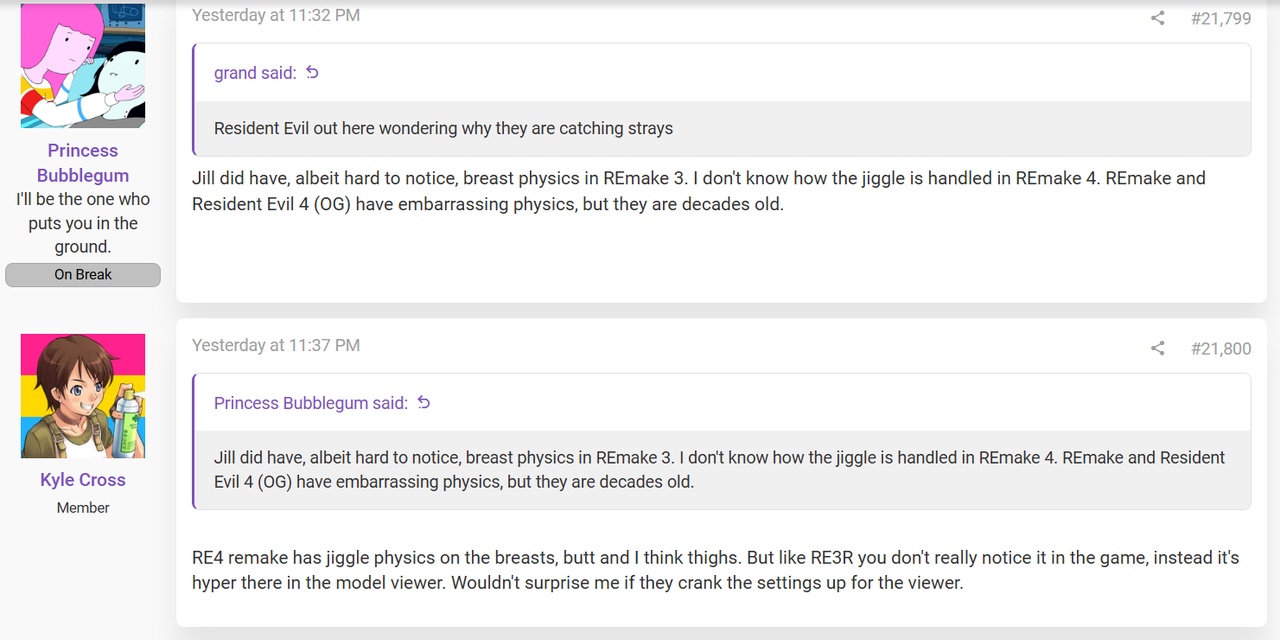Open post number #21,799 permalink

1221,18
